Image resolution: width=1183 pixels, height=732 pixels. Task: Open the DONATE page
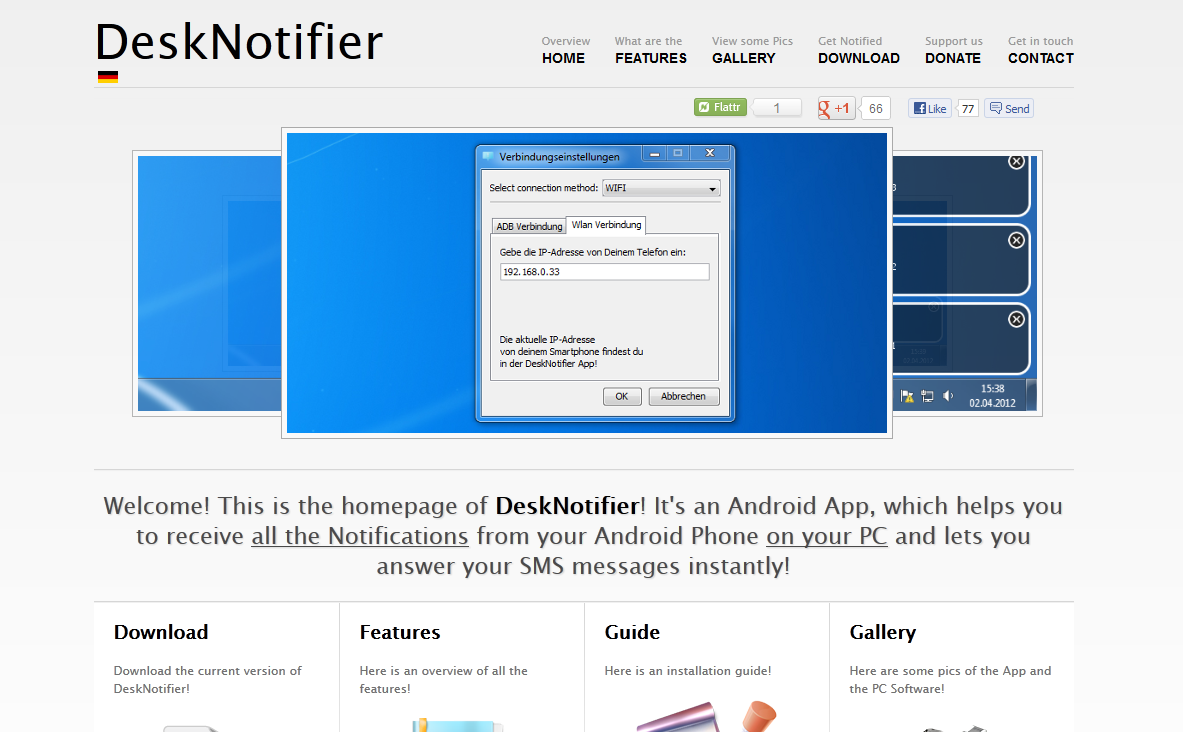tap(953, 58)
